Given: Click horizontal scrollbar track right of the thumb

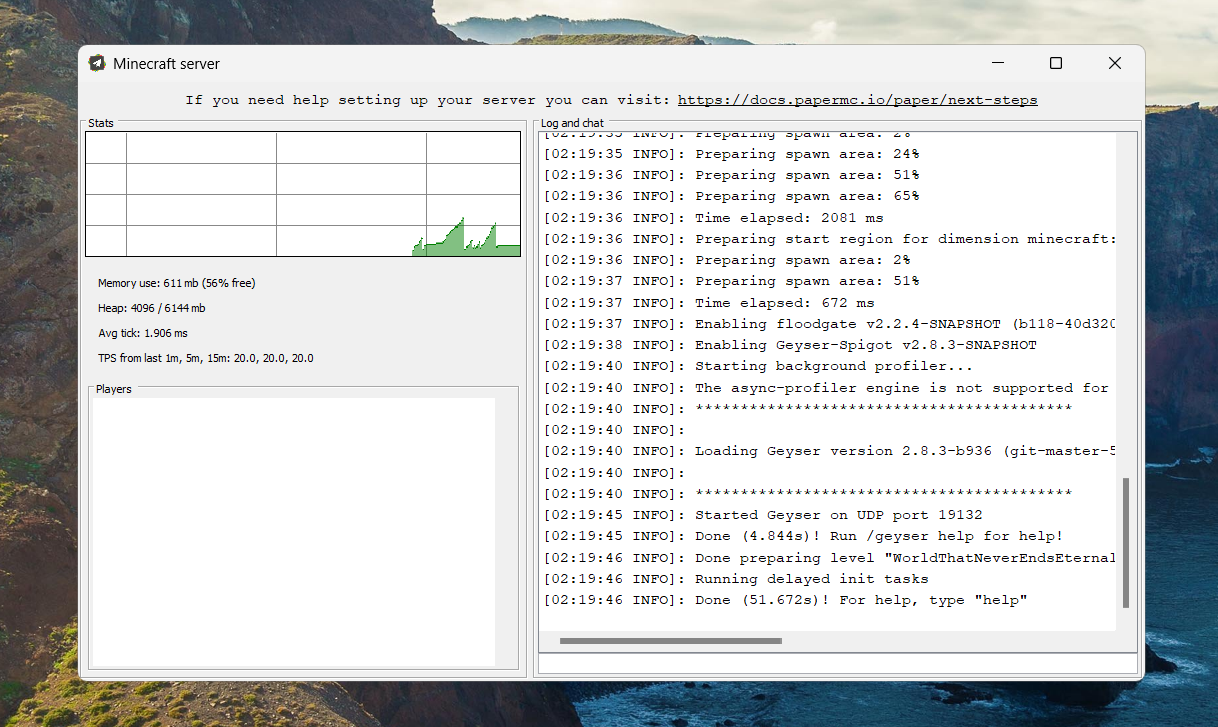Looking at the screenshot, I should 950,641.
